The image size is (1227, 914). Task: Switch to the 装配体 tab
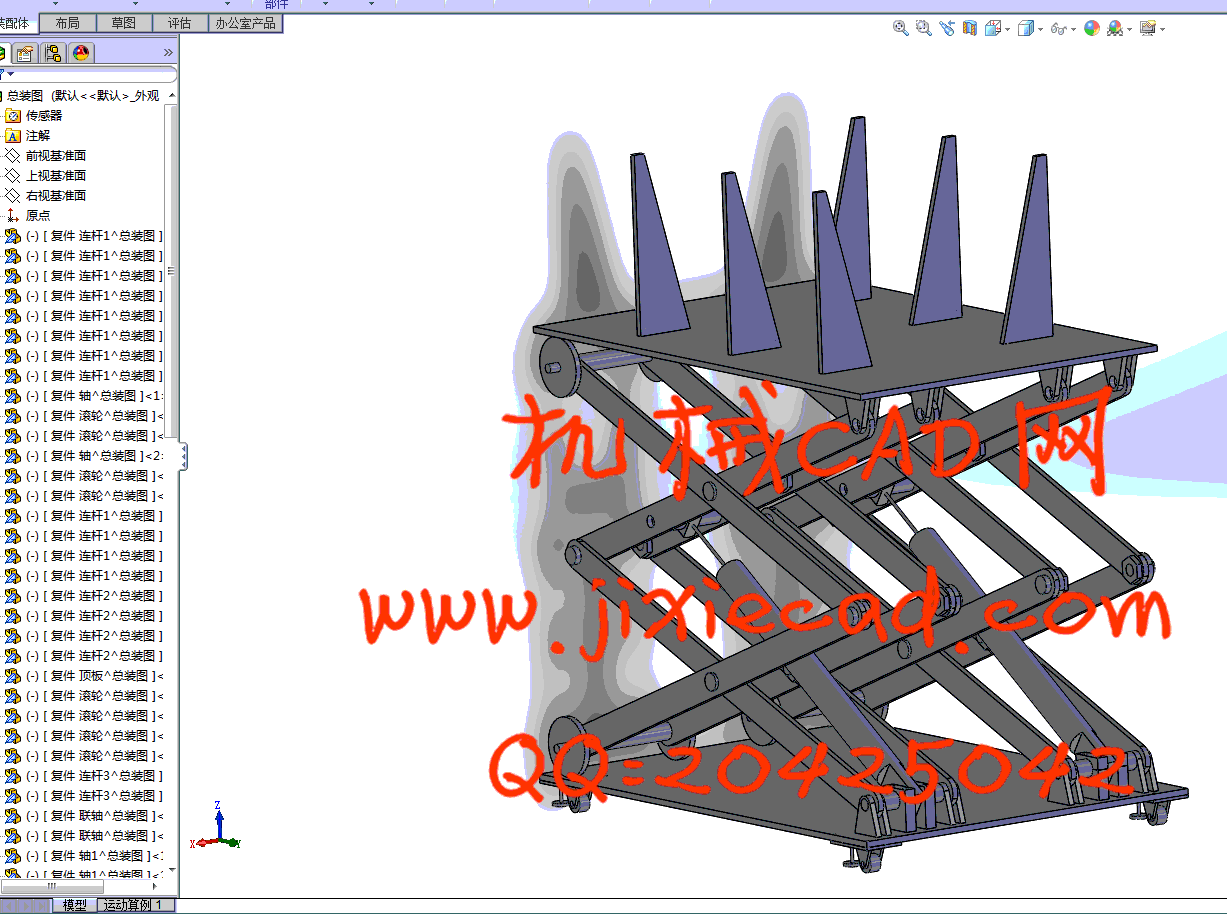coord(17,23)
